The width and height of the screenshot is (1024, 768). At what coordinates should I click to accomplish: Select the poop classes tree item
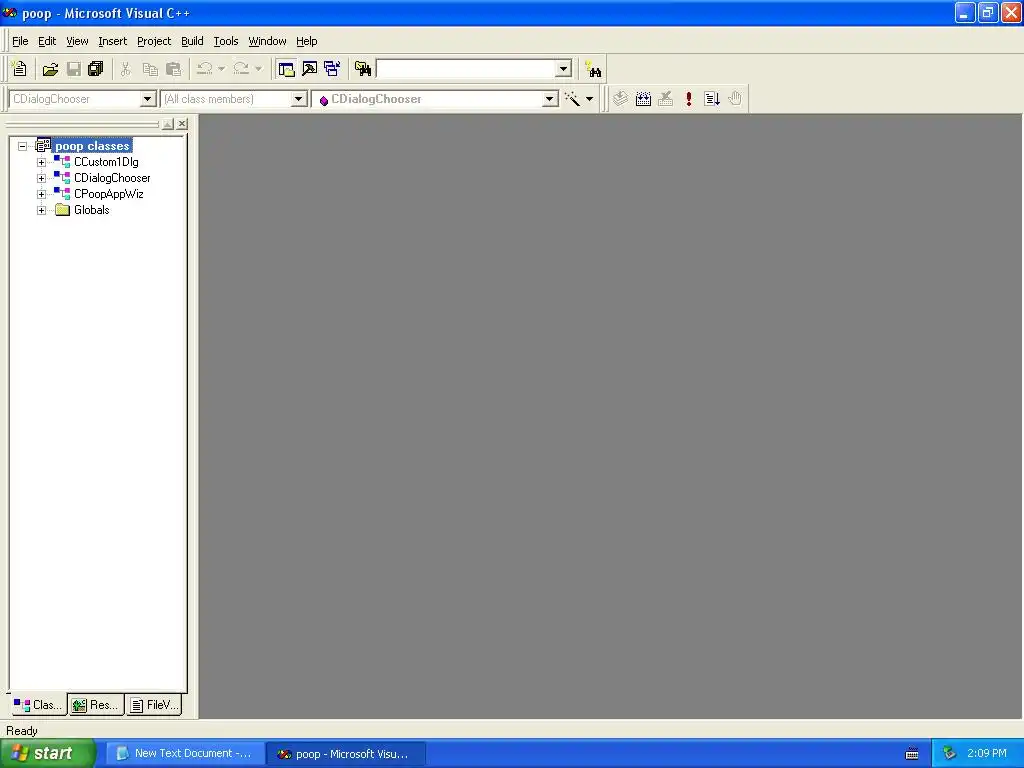92,146
